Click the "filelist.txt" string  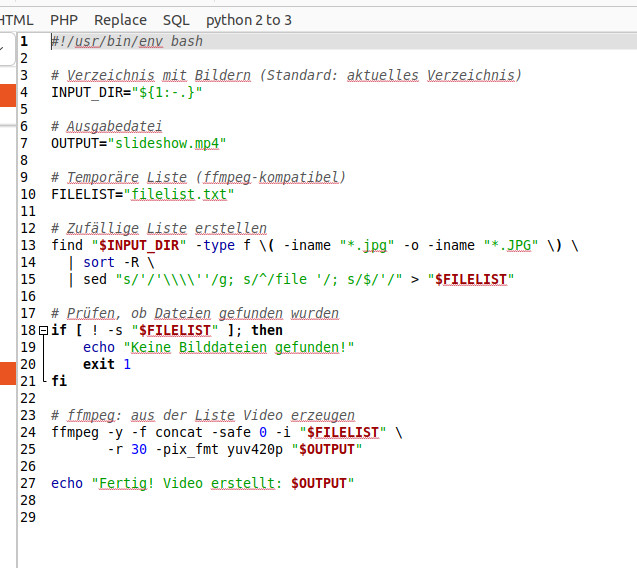pyautogui.click(x=179, y=194)
